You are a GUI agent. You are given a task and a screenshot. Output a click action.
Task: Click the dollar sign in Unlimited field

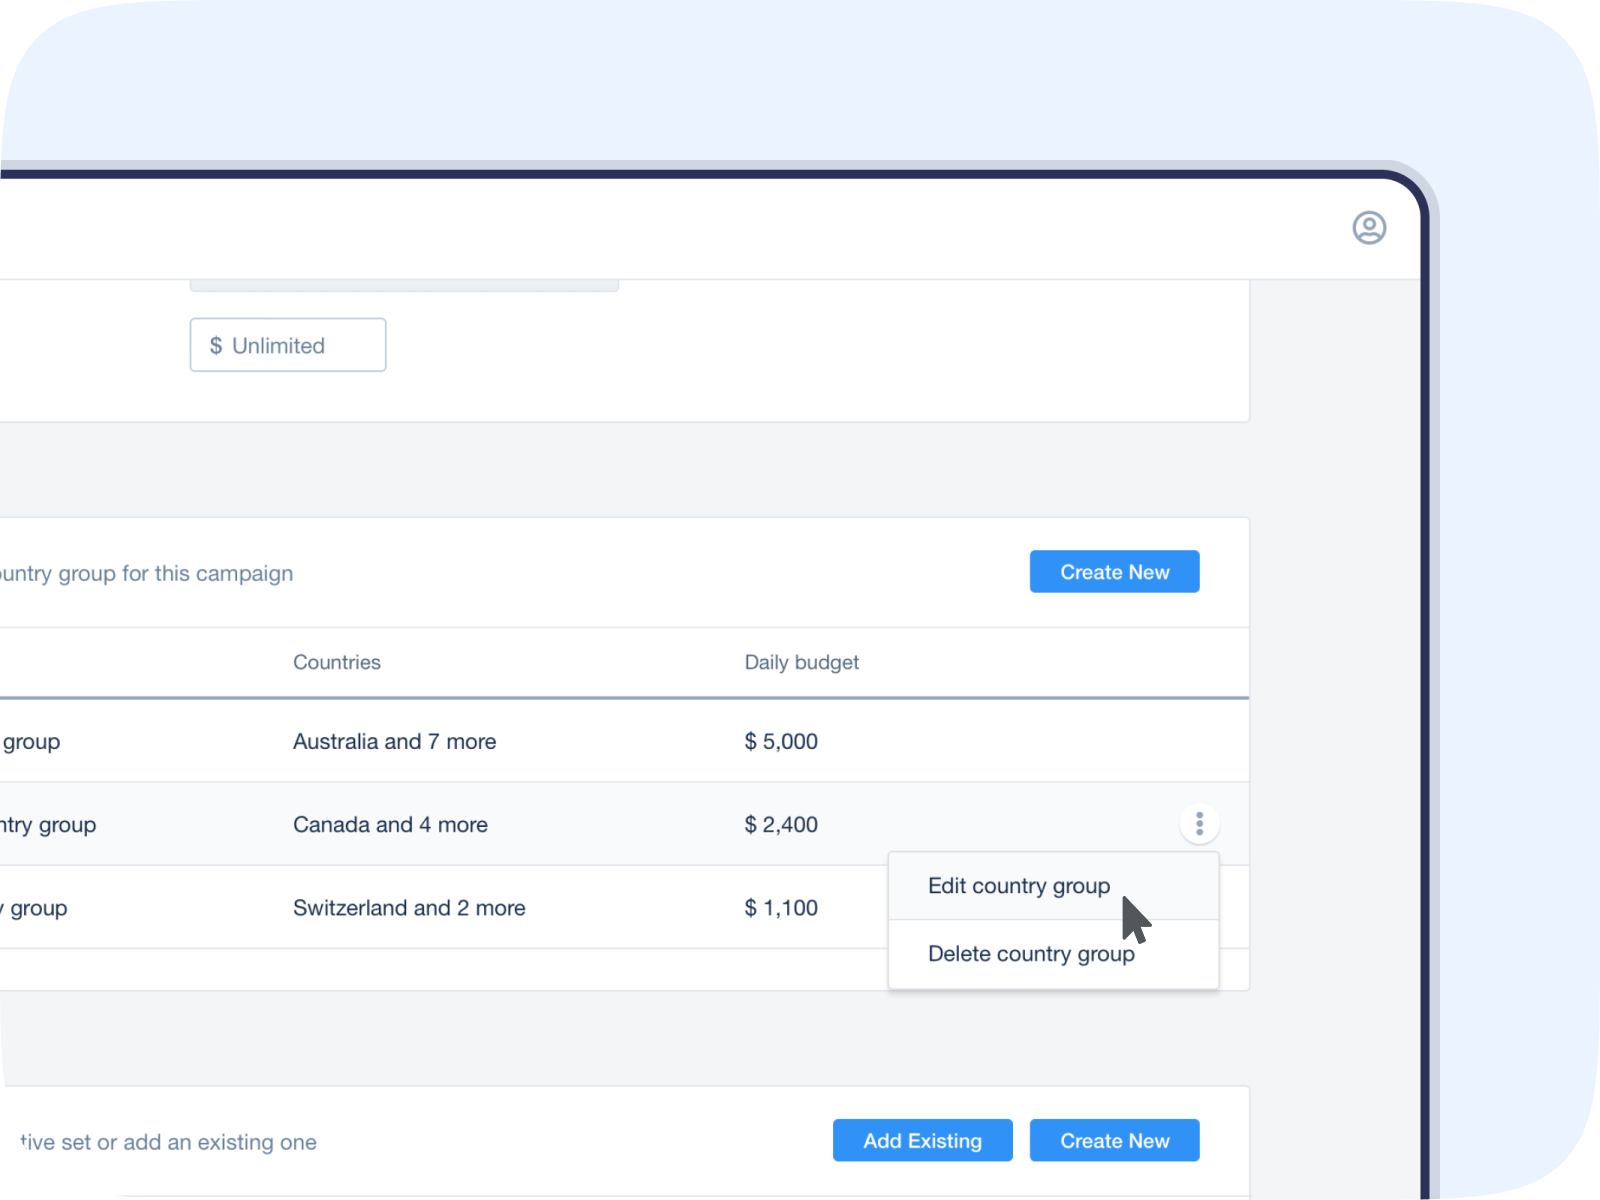pos(216,346)
